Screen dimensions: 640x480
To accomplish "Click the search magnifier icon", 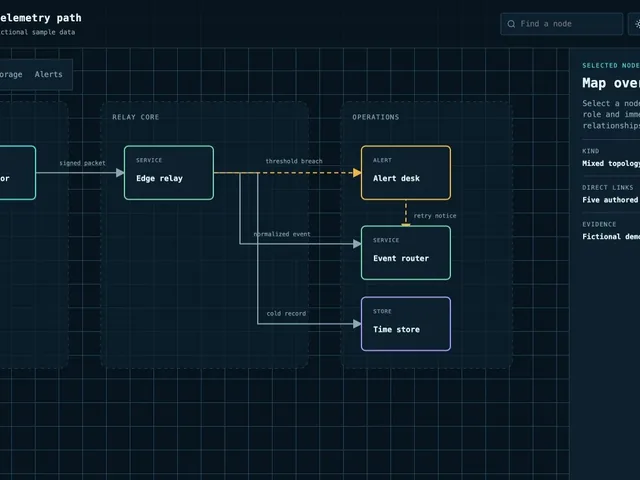I will [x=511, y=24].
